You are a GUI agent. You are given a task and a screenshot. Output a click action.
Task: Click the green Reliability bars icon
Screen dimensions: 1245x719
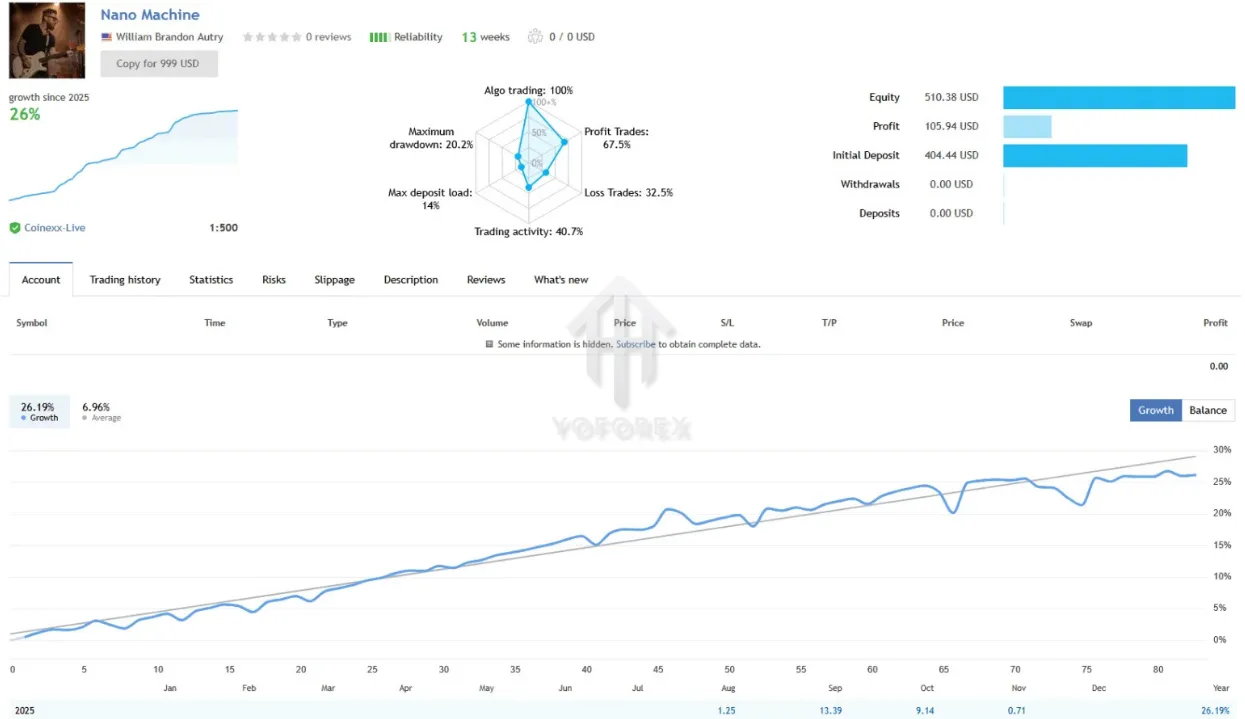click(379, 37)
